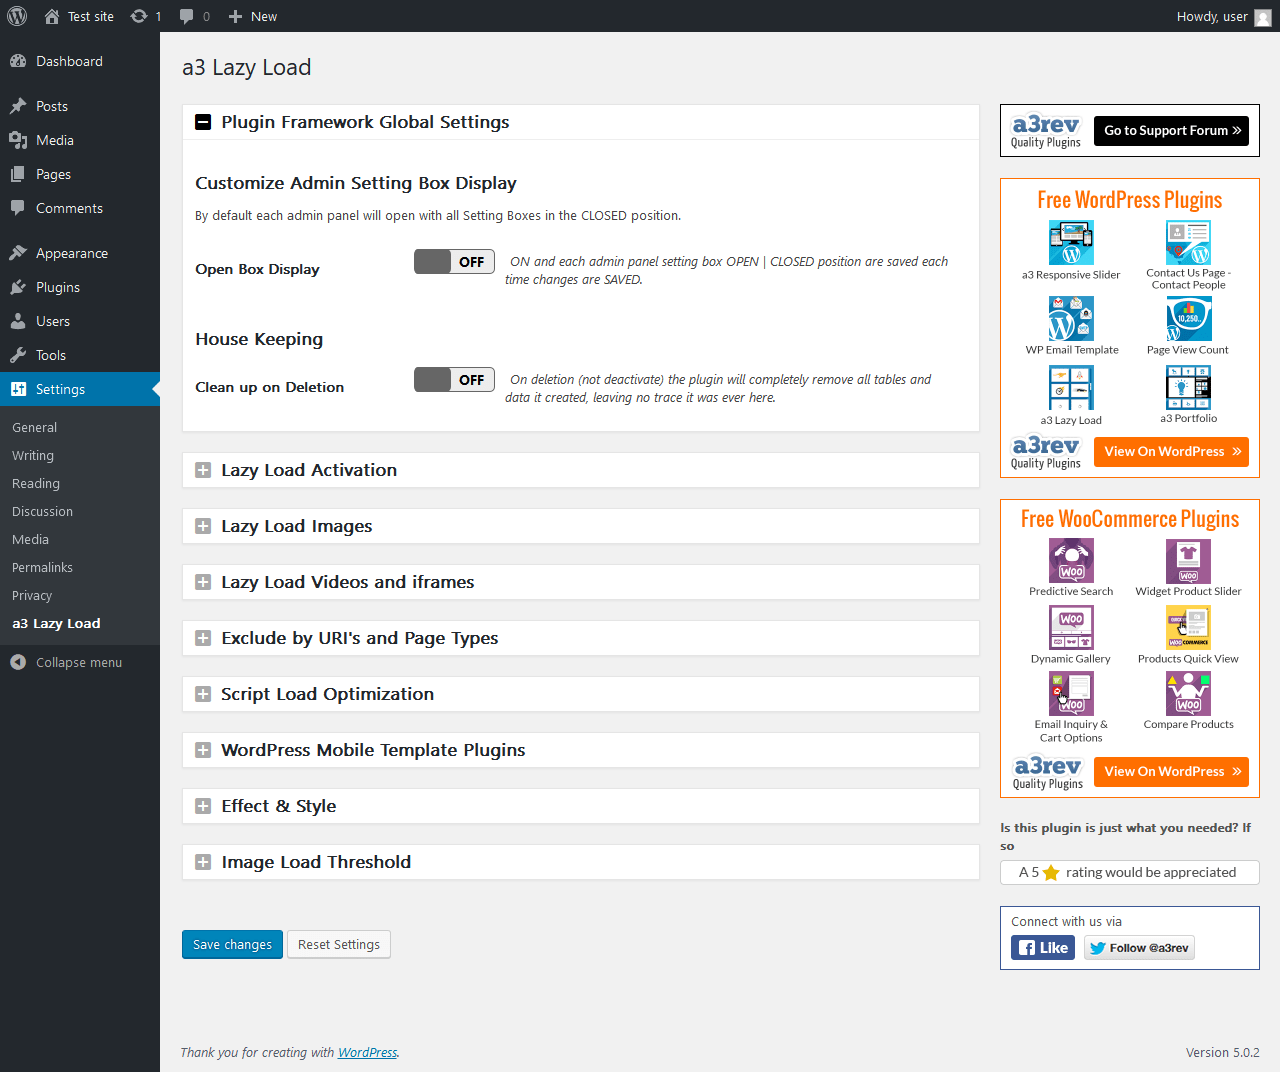Click the WordPress link in footer
This screenshot has width=1280, height=1072.
pyautogui.click(x=368, y=1052)
